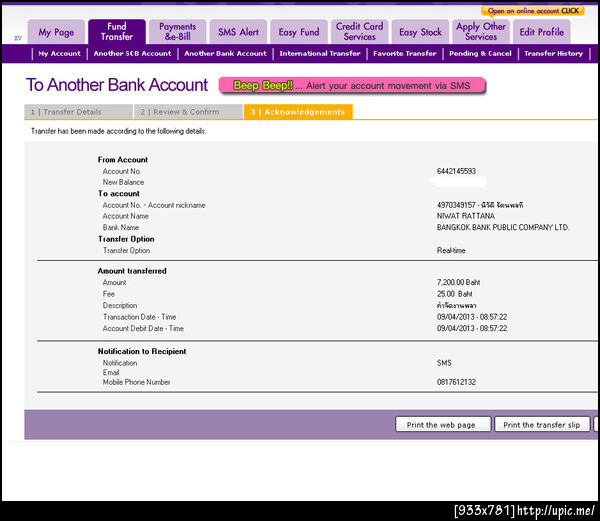Image resolution: width=600 pixels, height=521 pixels.
Task: Click the To account number 4970349157
Action: pos(456,205)
